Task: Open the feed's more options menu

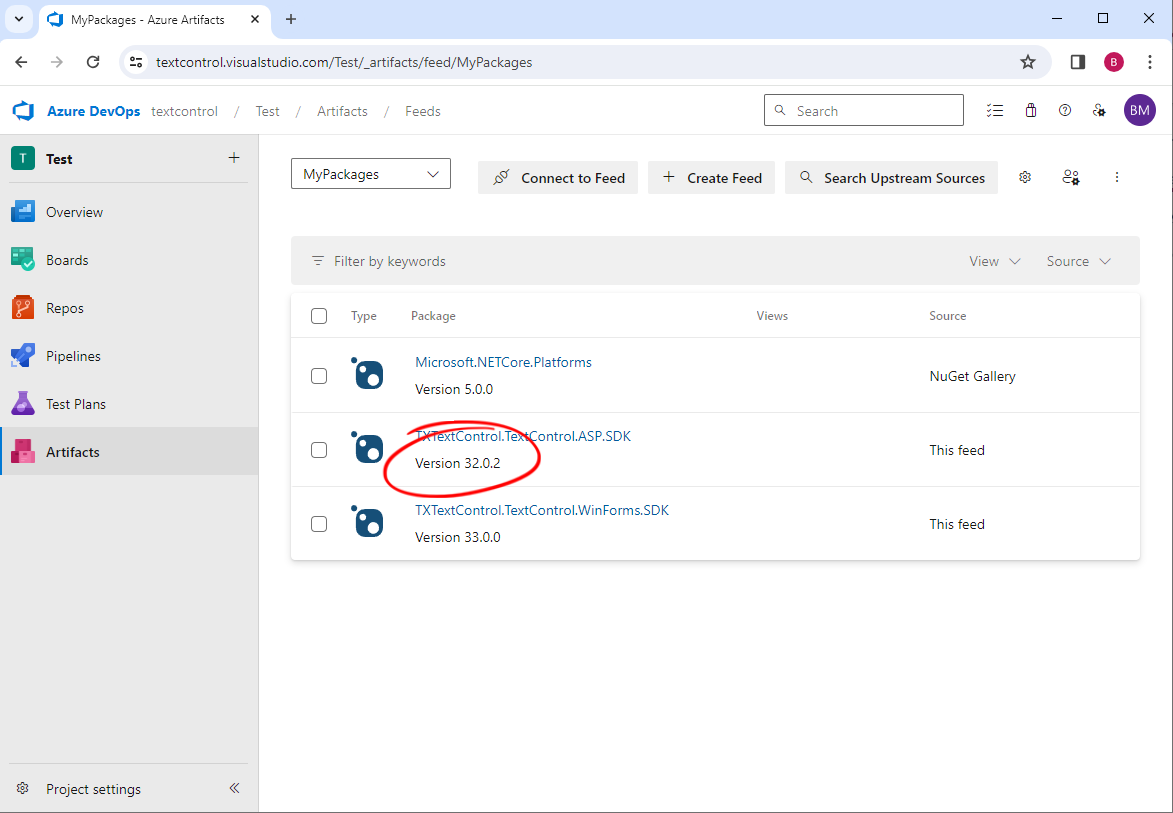Action: [x=1117, y=177]
